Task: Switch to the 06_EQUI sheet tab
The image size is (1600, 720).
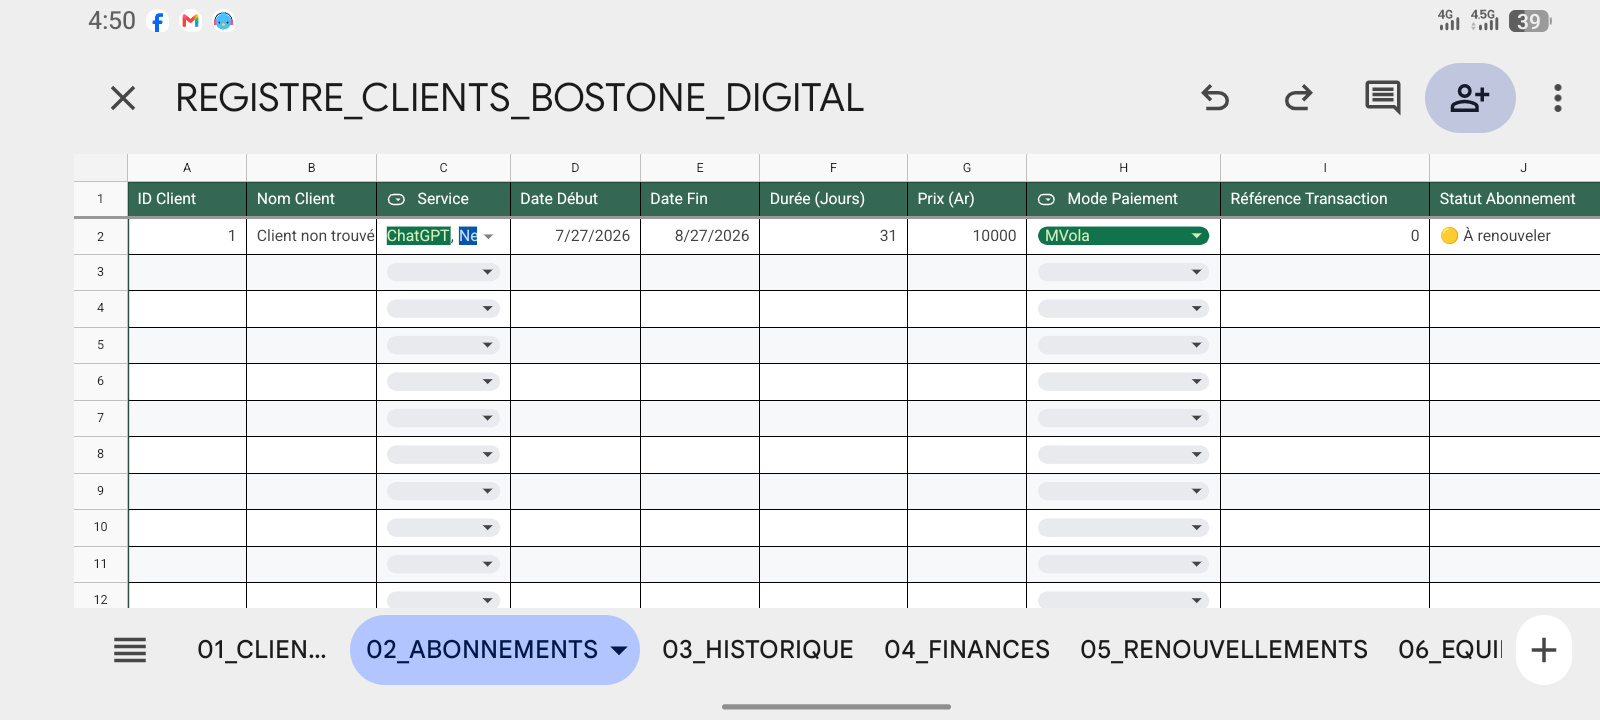Action: pyautogui.click(x=1450, y=650)
